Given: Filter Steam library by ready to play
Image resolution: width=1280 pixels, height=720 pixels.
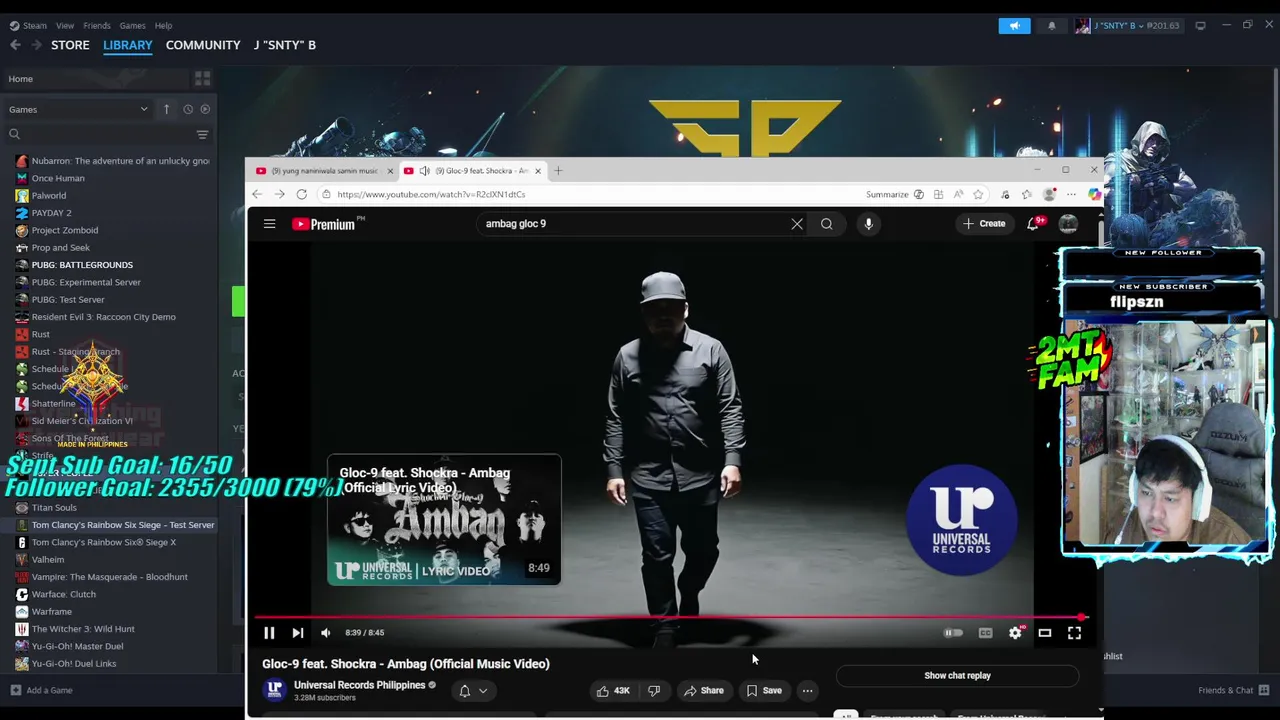Looking at the screenshot, I should [205, 109].
